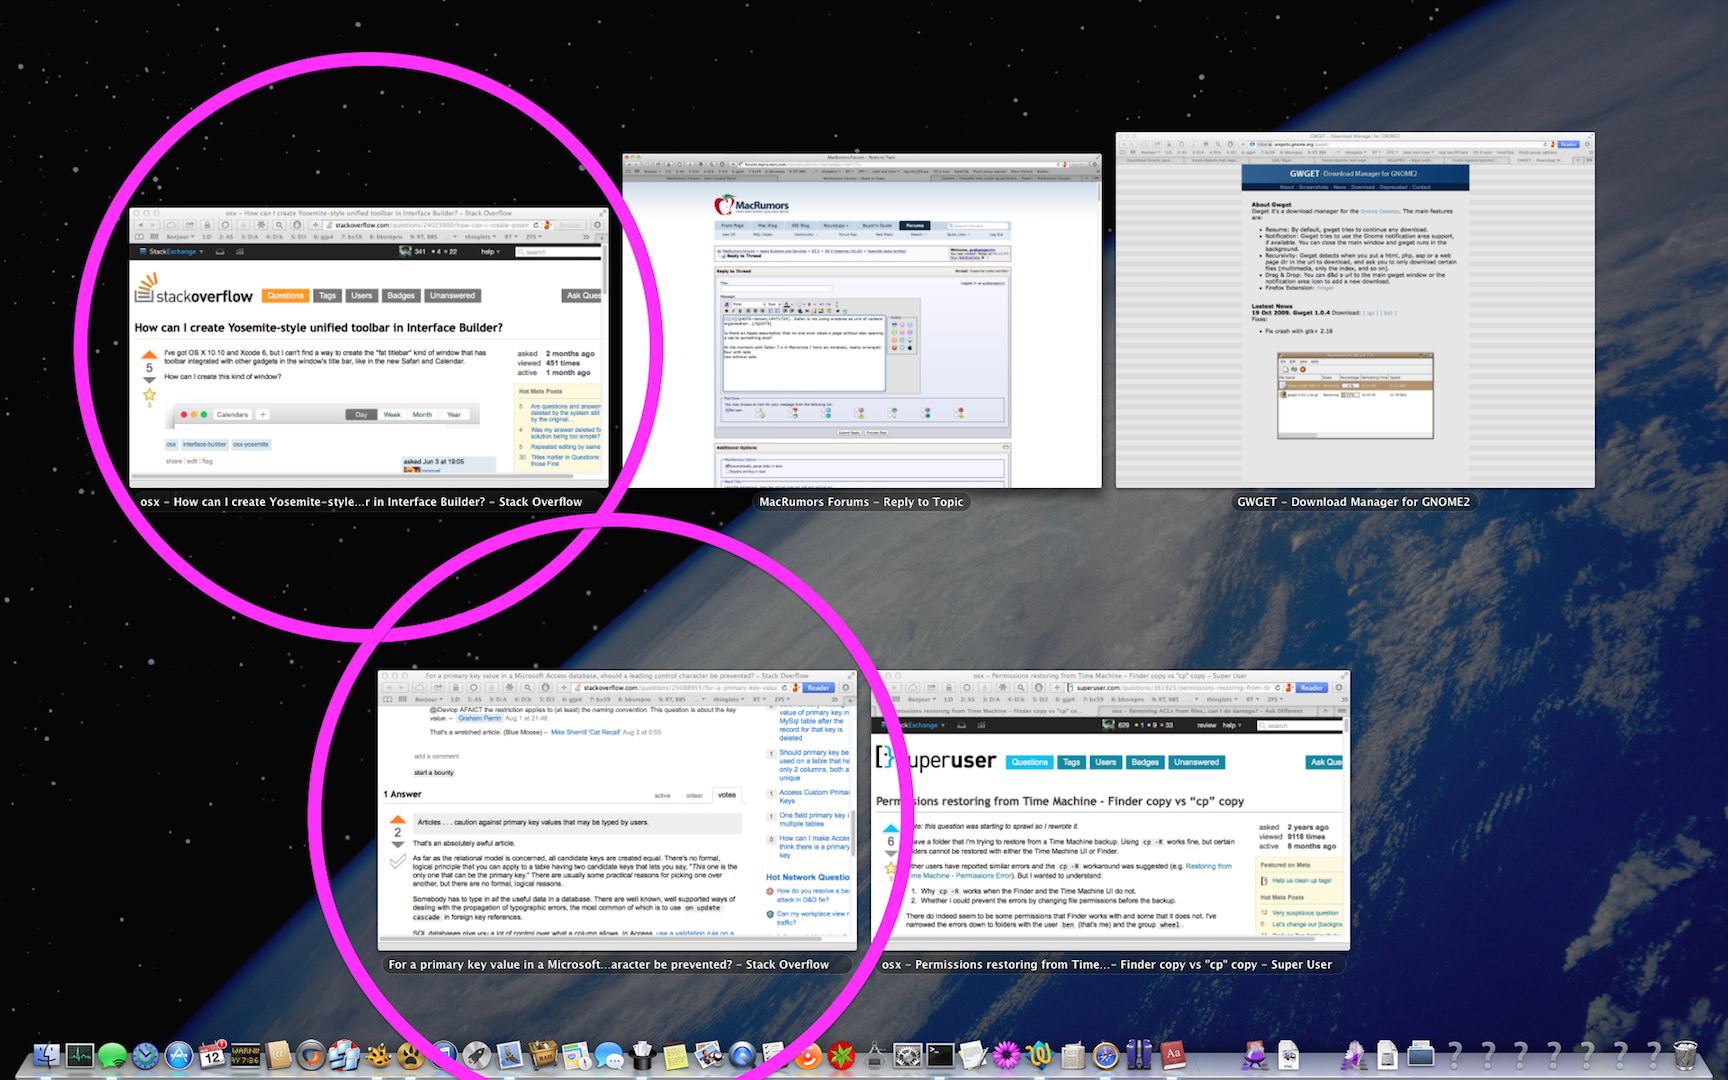The width and height of the screenshot is (1728, 1080).
Task: Click label ending 'copy – Super User'
Action: tap(1106, 965)
